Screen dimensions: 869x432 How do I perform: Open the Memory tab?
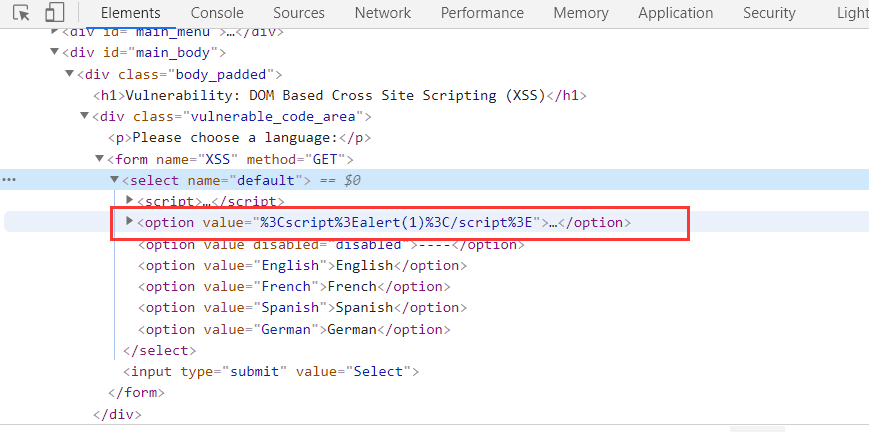point(580,13)
